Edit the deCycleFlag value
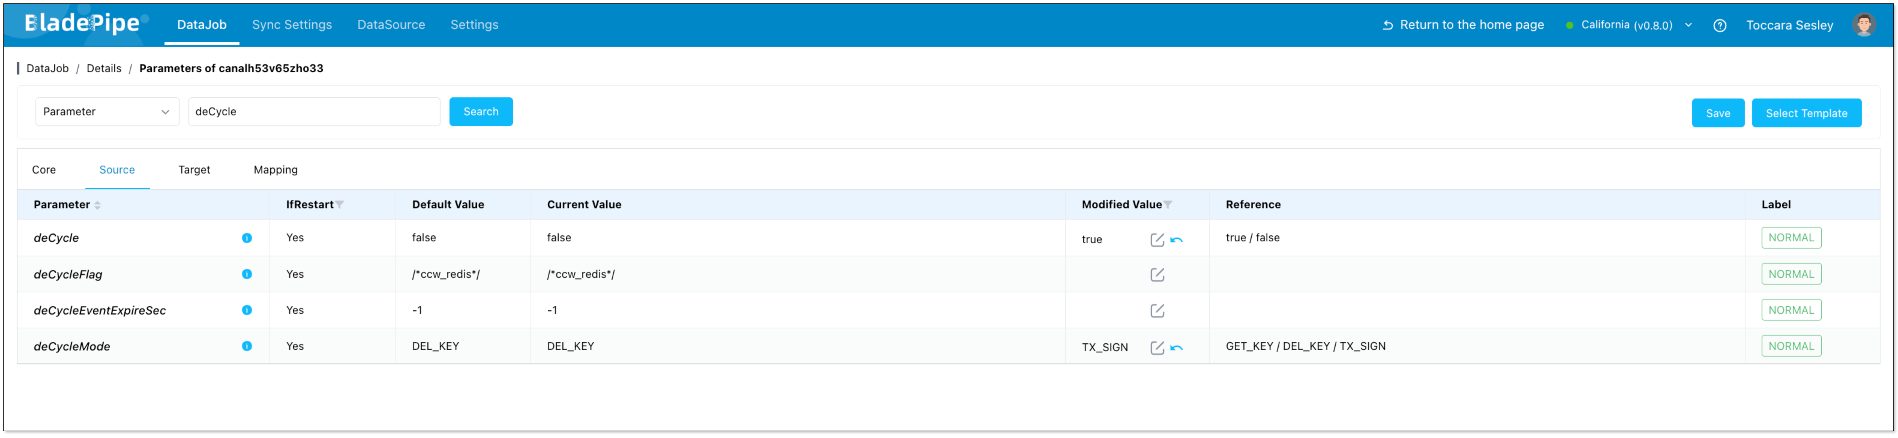Viewport: 1898px width, 438px height. 1157,275
